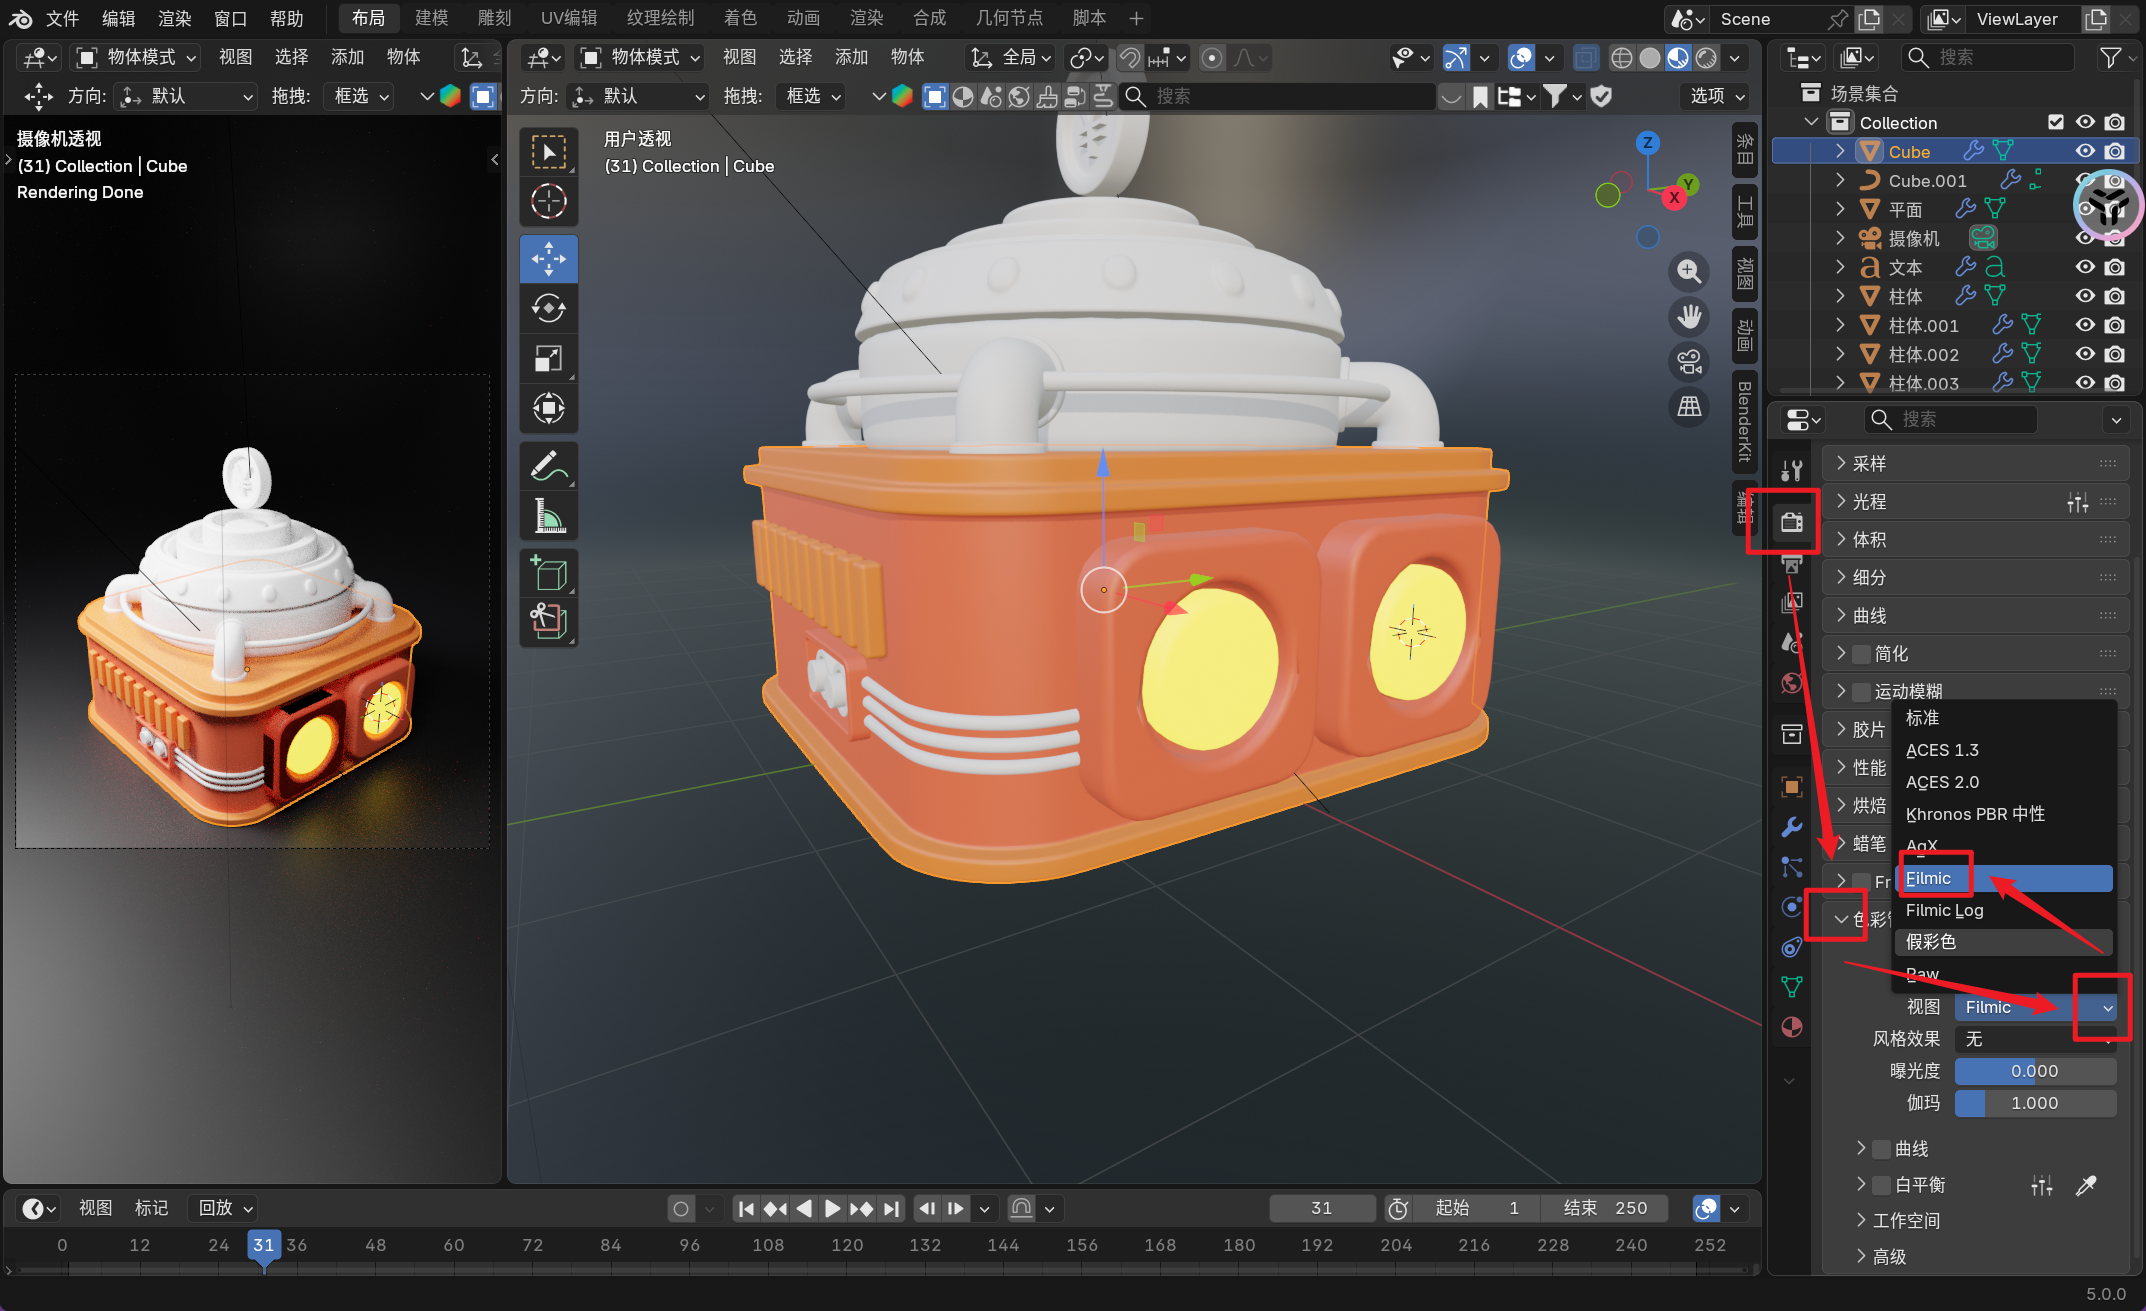Screen dimensions: 2146x1311
Task: Enable the 白平衡 checkbox
Action: (1881, 1185)
